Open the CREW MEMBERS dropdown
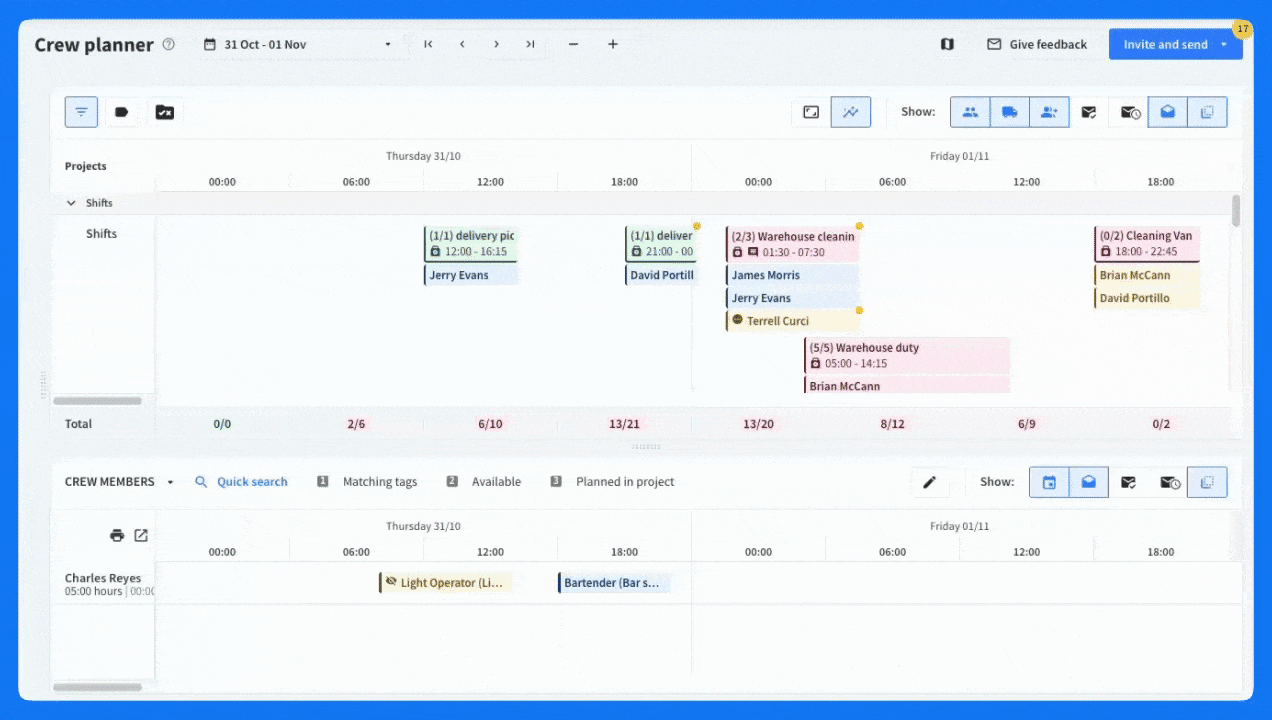The height and width of the screenshot is (720, 1272). click(120, 482)
